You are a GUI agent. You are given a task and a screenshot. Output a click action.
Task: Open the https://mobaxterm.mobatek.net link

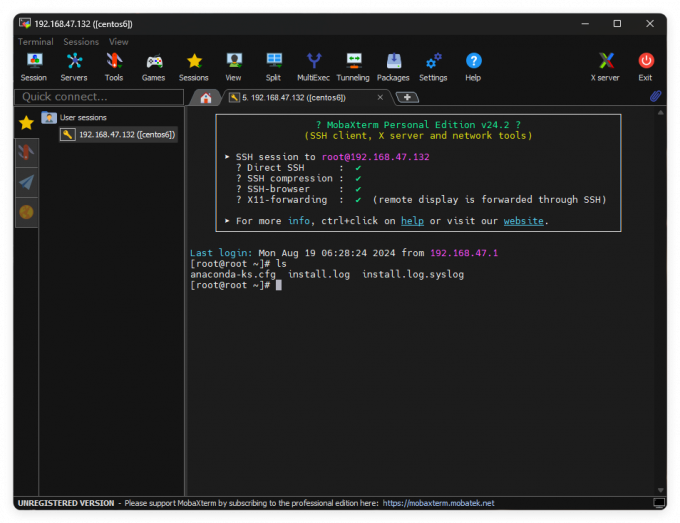point(438,503)
